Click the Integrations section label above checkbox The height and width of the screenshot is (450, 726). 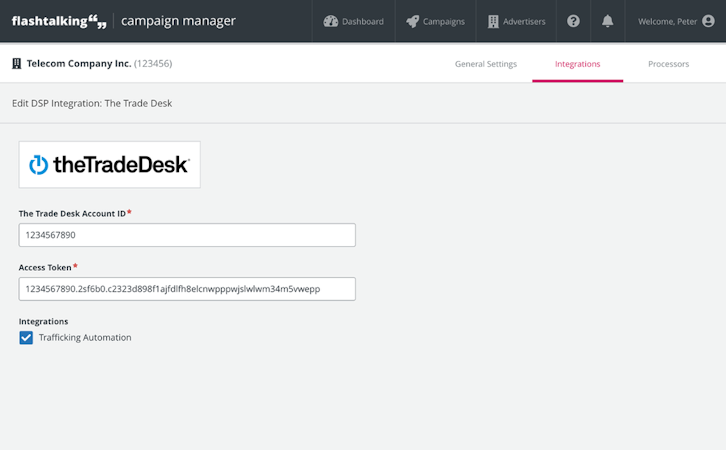point(44,321)
